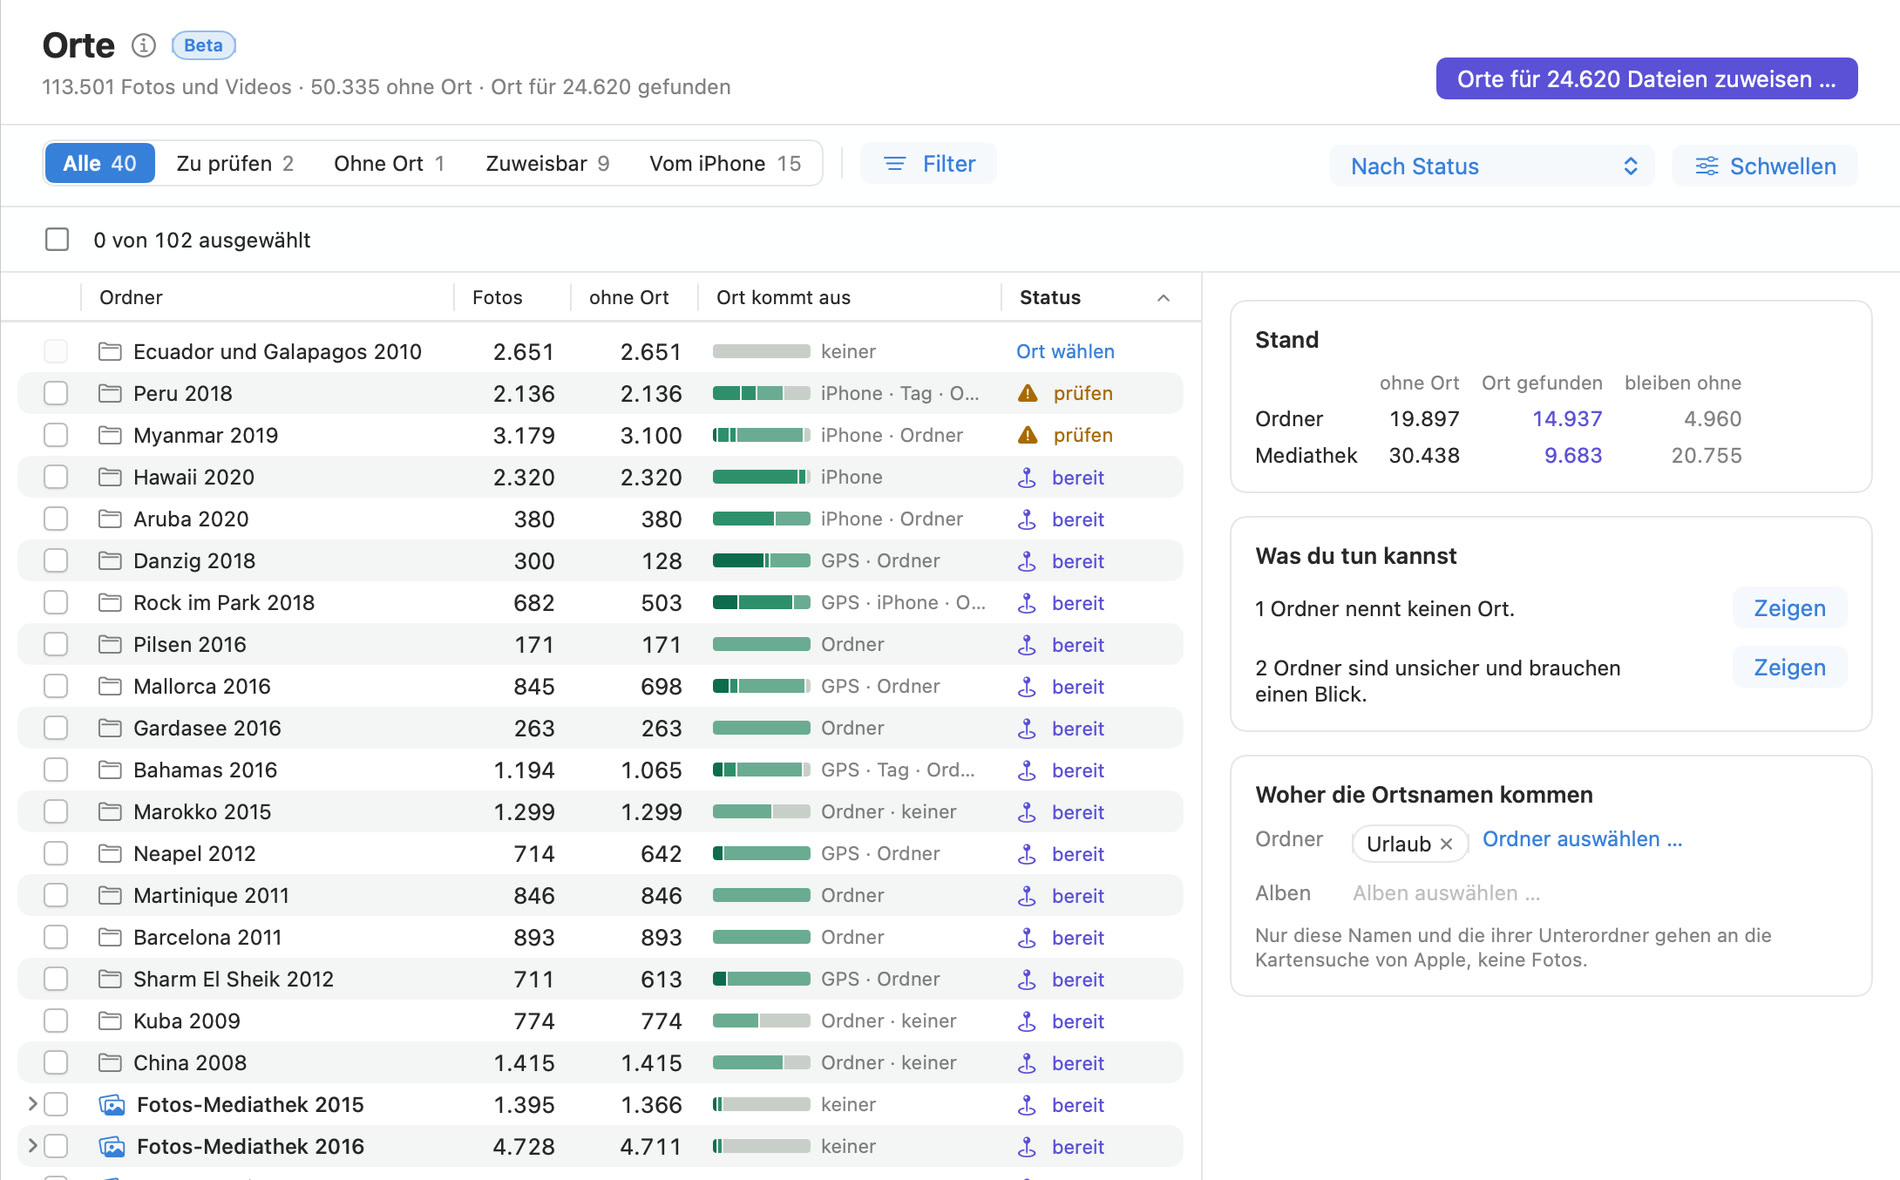Switch to the Vom iPhone tab
The image size is (1900, 1180).
[725, 163]
